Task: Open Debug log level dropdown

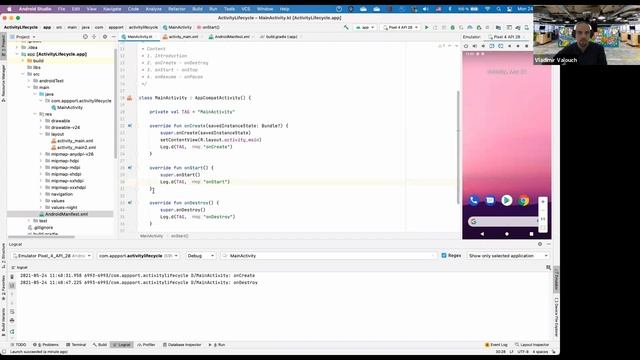Action: (200, 256)
